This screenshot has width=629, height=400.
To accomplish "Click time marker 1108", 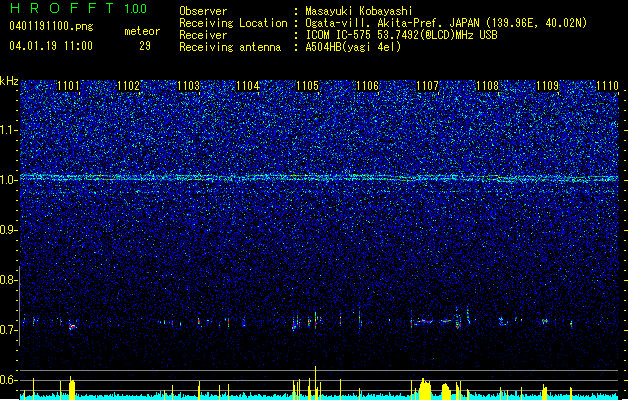I will [x=487, y=86].
